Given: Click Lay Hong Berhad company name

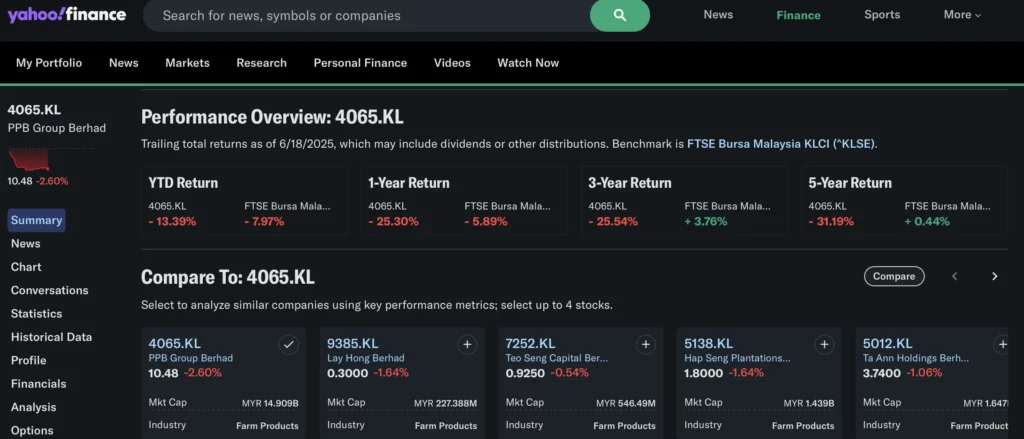Looking at the screenshot, I should 366,358.
